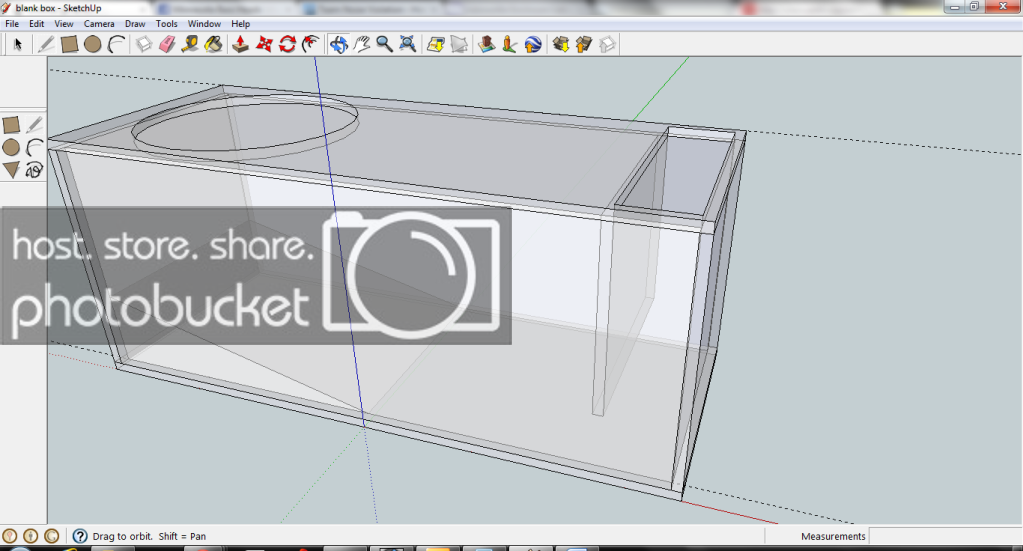Open the Photo Textures tool
The height and width of the screenshot is (551, 1023).
tap(510, 44)
